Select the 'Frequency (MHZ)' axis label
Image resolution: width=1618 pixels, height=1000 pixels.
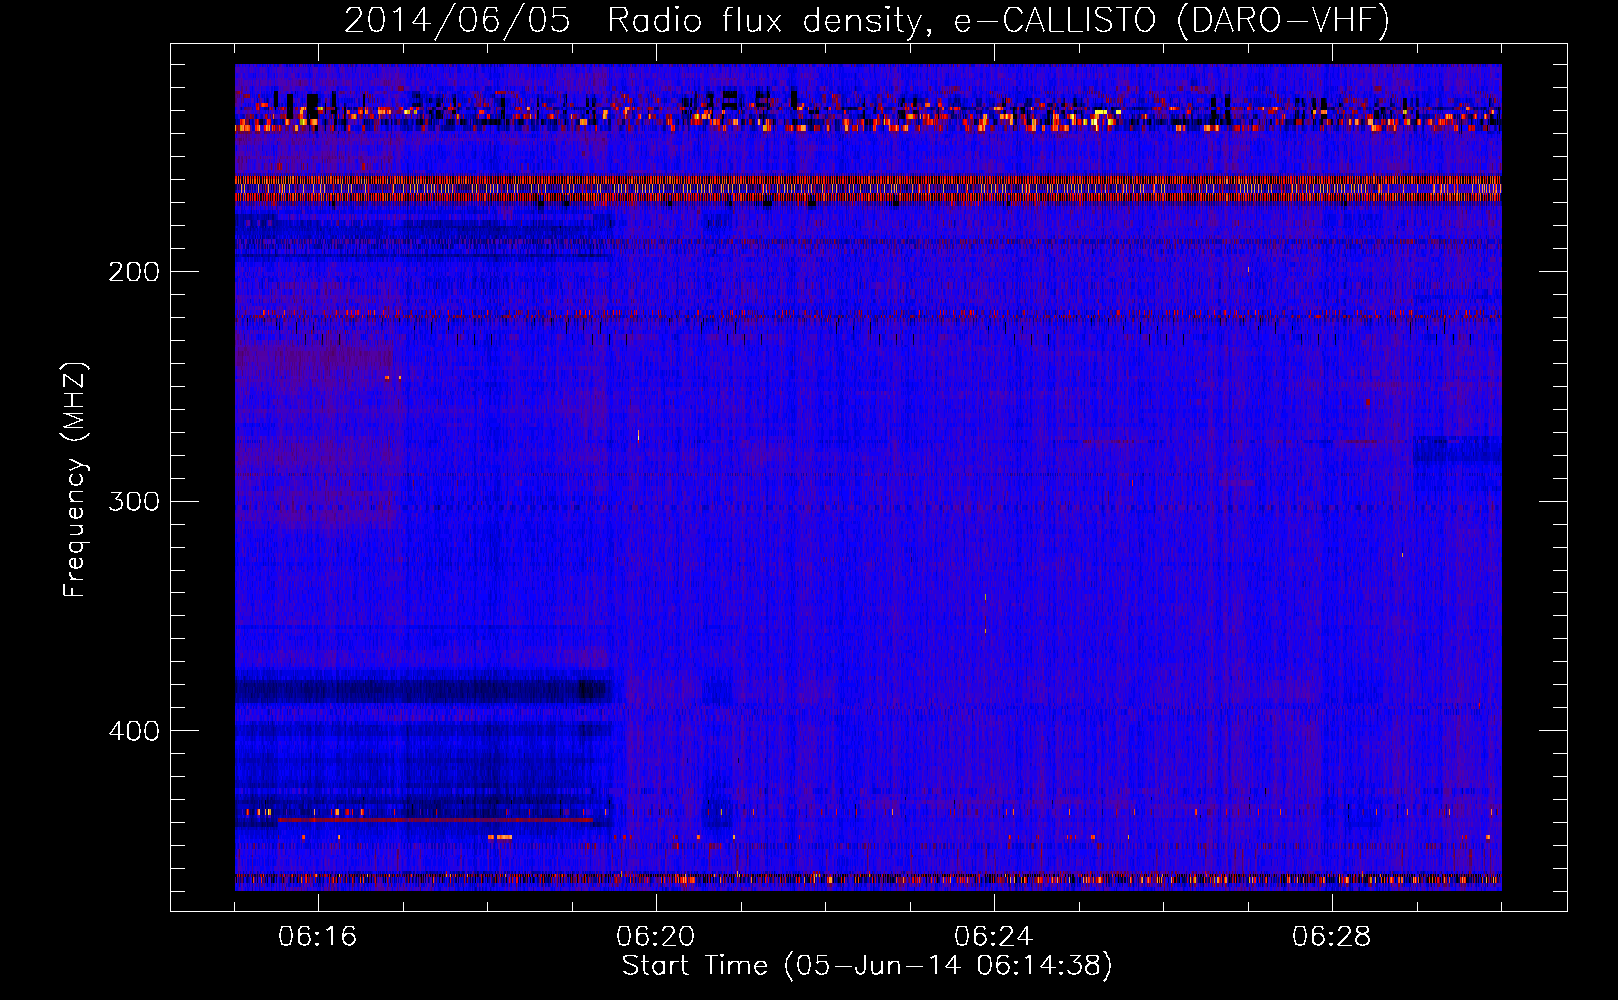[x=75, y=480]
